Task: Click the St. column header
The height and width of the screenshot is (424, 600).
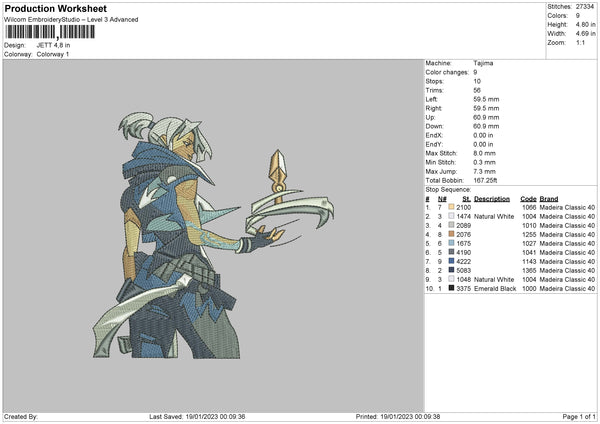Action: pyautogui.click(x=466, y=199)
